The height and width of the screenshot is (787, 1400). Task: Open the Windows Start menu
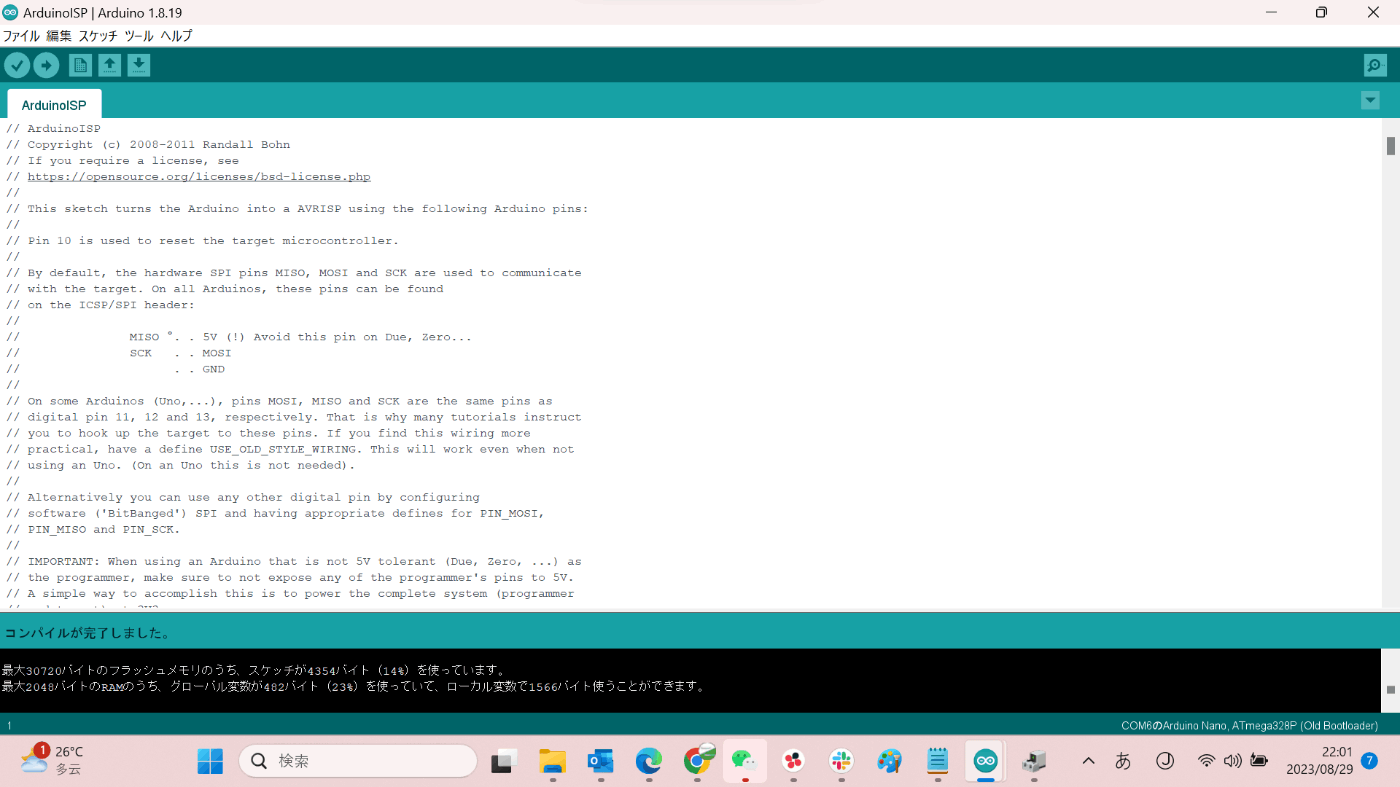pyautogui.click(x=210, y=761)
